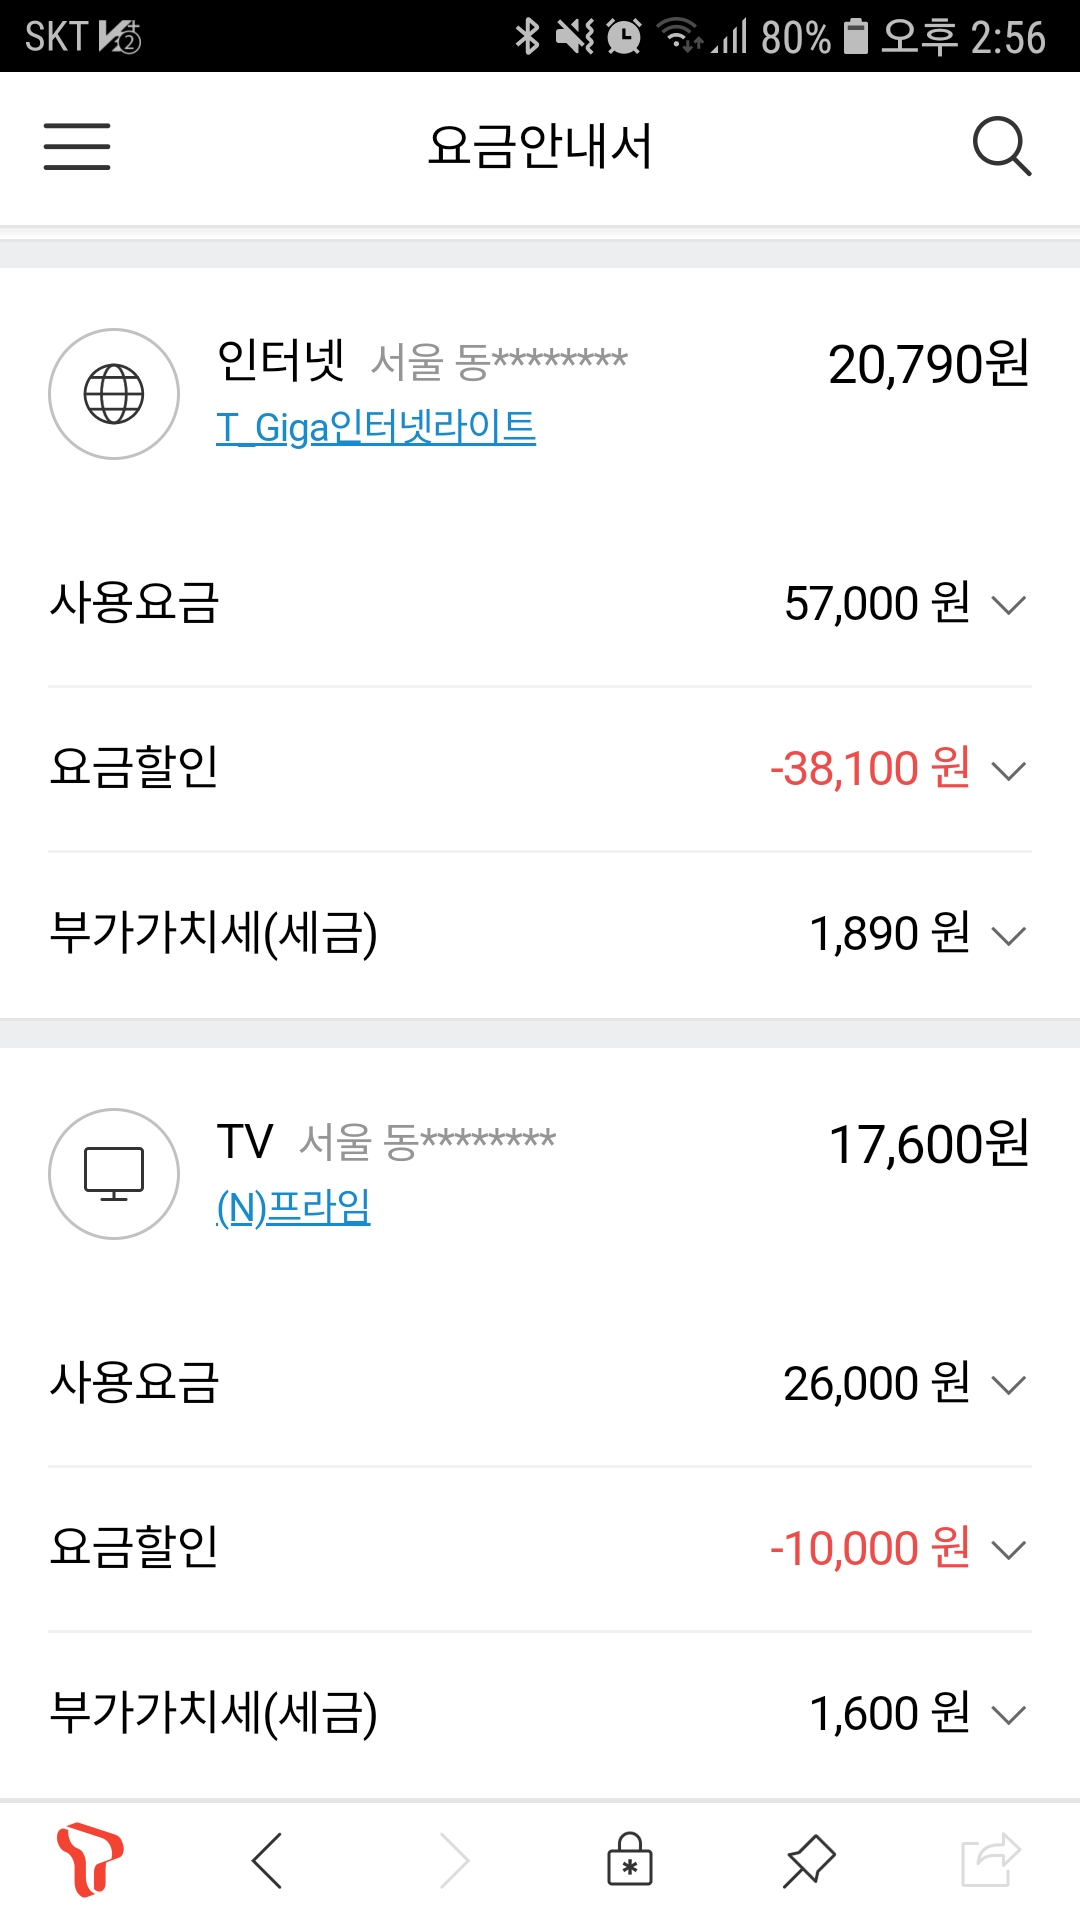Expand internet 사용요금 57,000 원 details
Screen dimensions: 1080x1920
click(x=1008, y=605)
